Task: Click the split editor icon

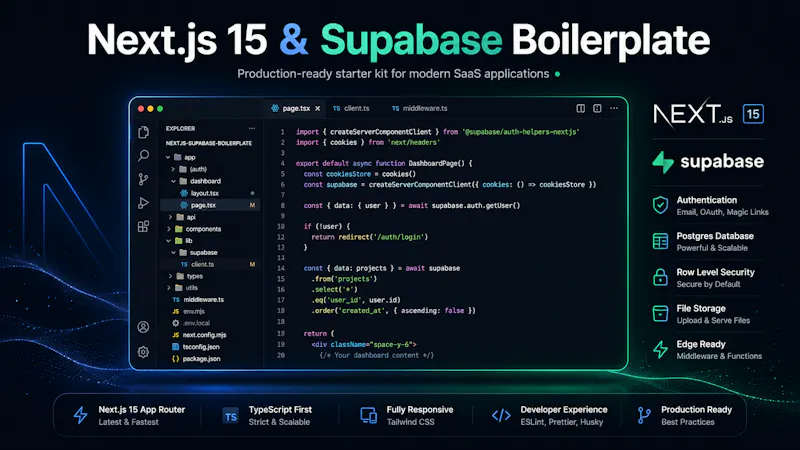Action: 581,108
